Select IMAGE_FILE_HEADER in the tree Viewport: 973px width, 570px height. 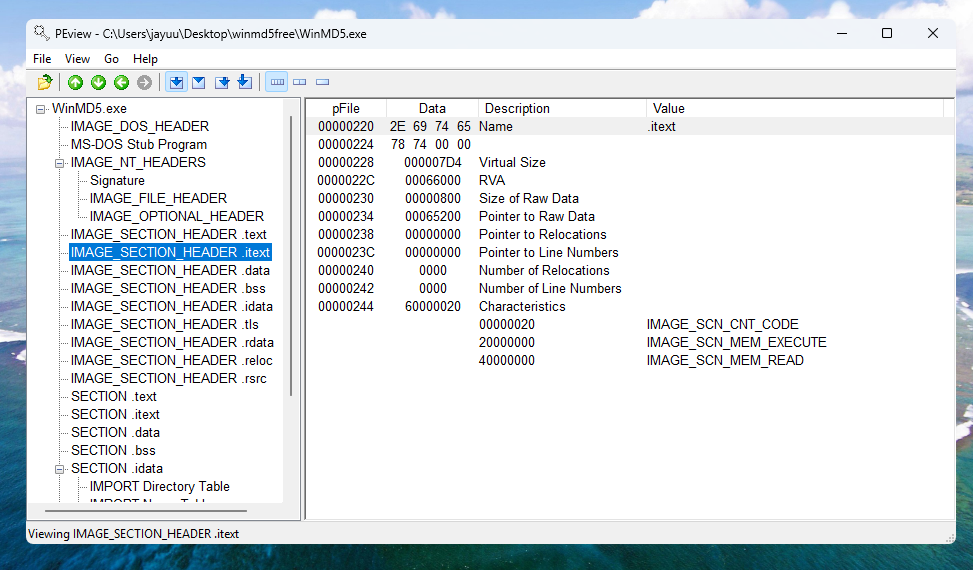coord(158,198)
